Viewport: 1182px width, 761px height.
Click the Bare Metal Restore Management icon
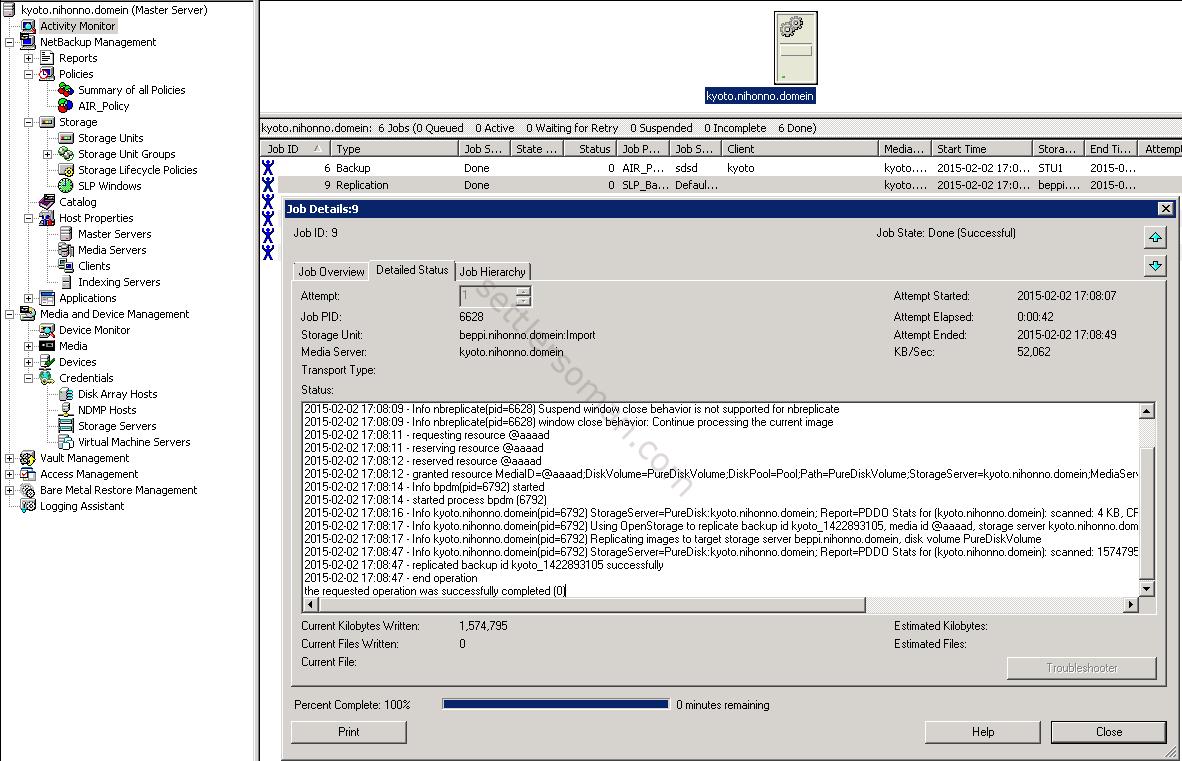[28, 491]
